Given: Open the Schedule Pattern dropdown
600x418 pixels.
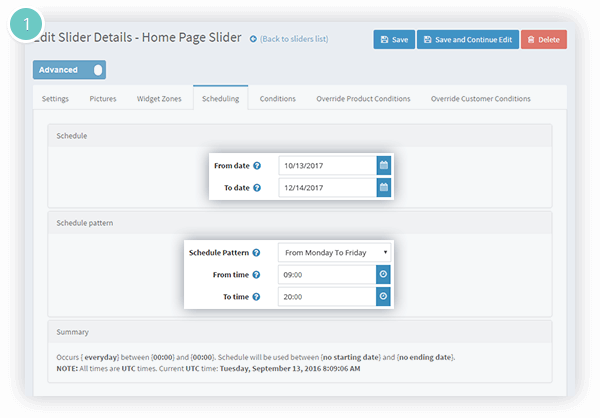Looking at the screenshot, I should (334, 253).
